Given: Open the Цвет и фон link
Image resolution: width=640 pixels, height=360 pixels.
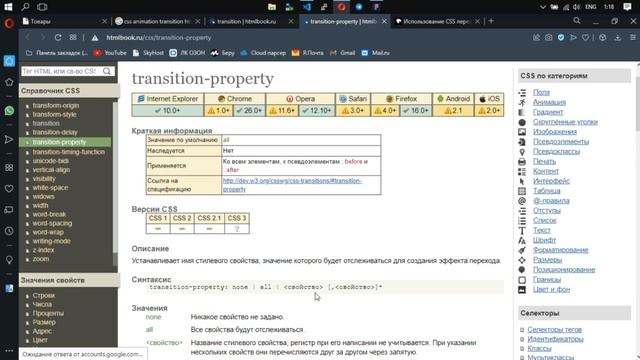Looking at the screenshot, I should tap(551, 289).
